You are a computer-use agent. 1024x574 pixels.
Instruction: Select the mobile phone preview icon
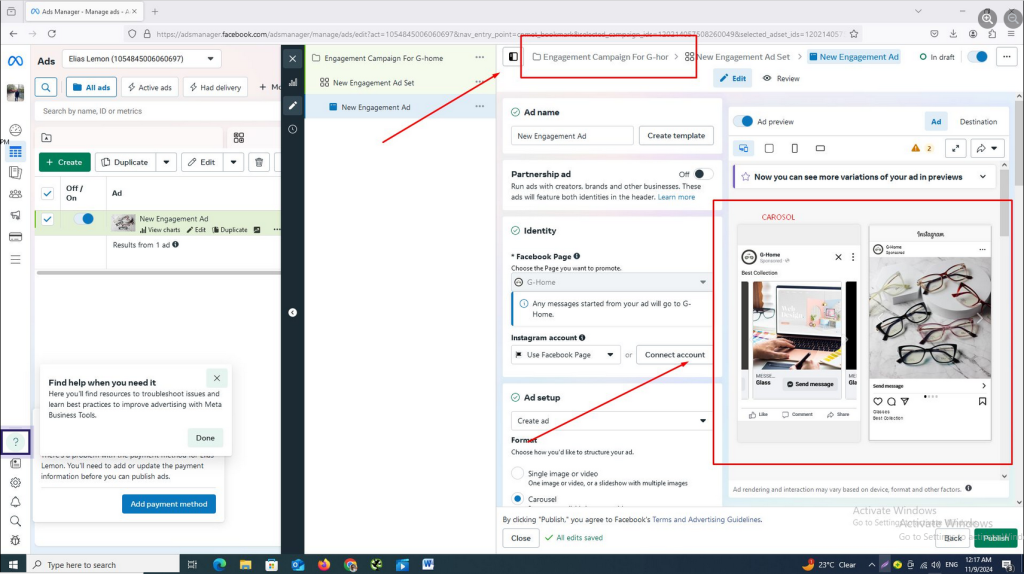point(794,148)
